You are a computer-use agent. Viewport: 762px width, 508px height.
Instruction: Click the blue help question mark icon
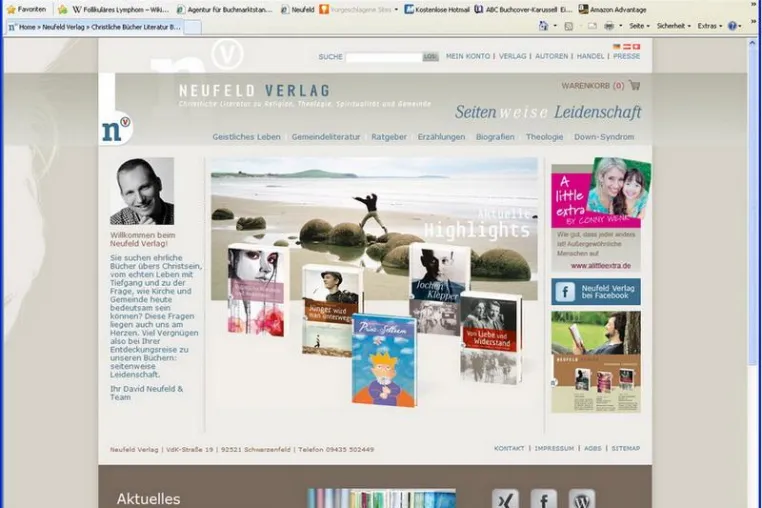point(732,26)
